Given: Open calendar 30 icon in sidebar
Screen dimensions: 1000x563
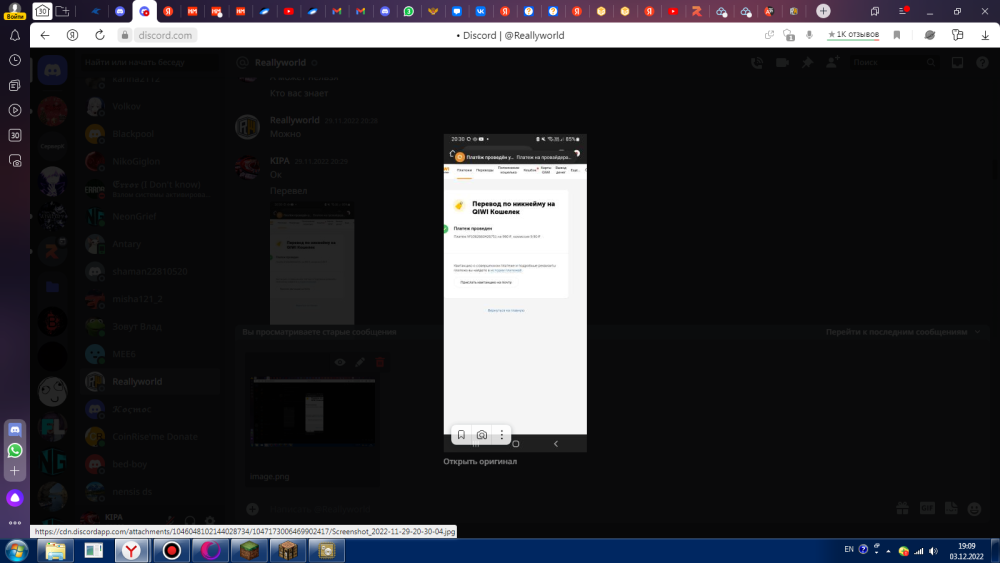Looking at the screenshot, I should click(x=15, y=135).
